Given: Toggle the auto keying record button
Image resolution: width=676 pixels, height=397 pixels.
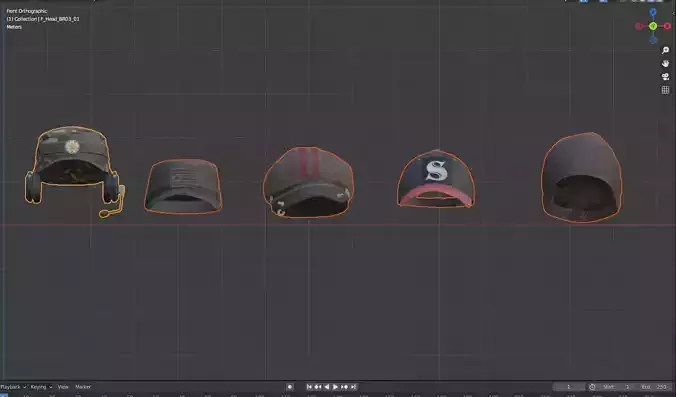Looking at the screenshot, I should click(290, 387).
